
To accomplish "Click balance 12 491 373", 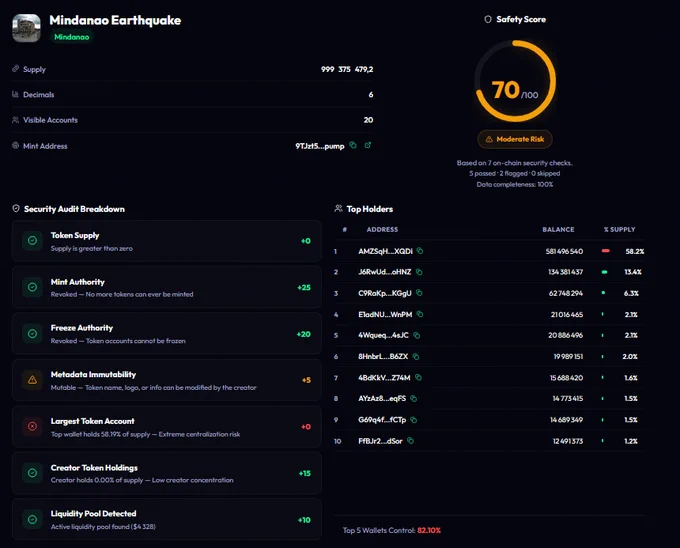I will pos(568,441).
